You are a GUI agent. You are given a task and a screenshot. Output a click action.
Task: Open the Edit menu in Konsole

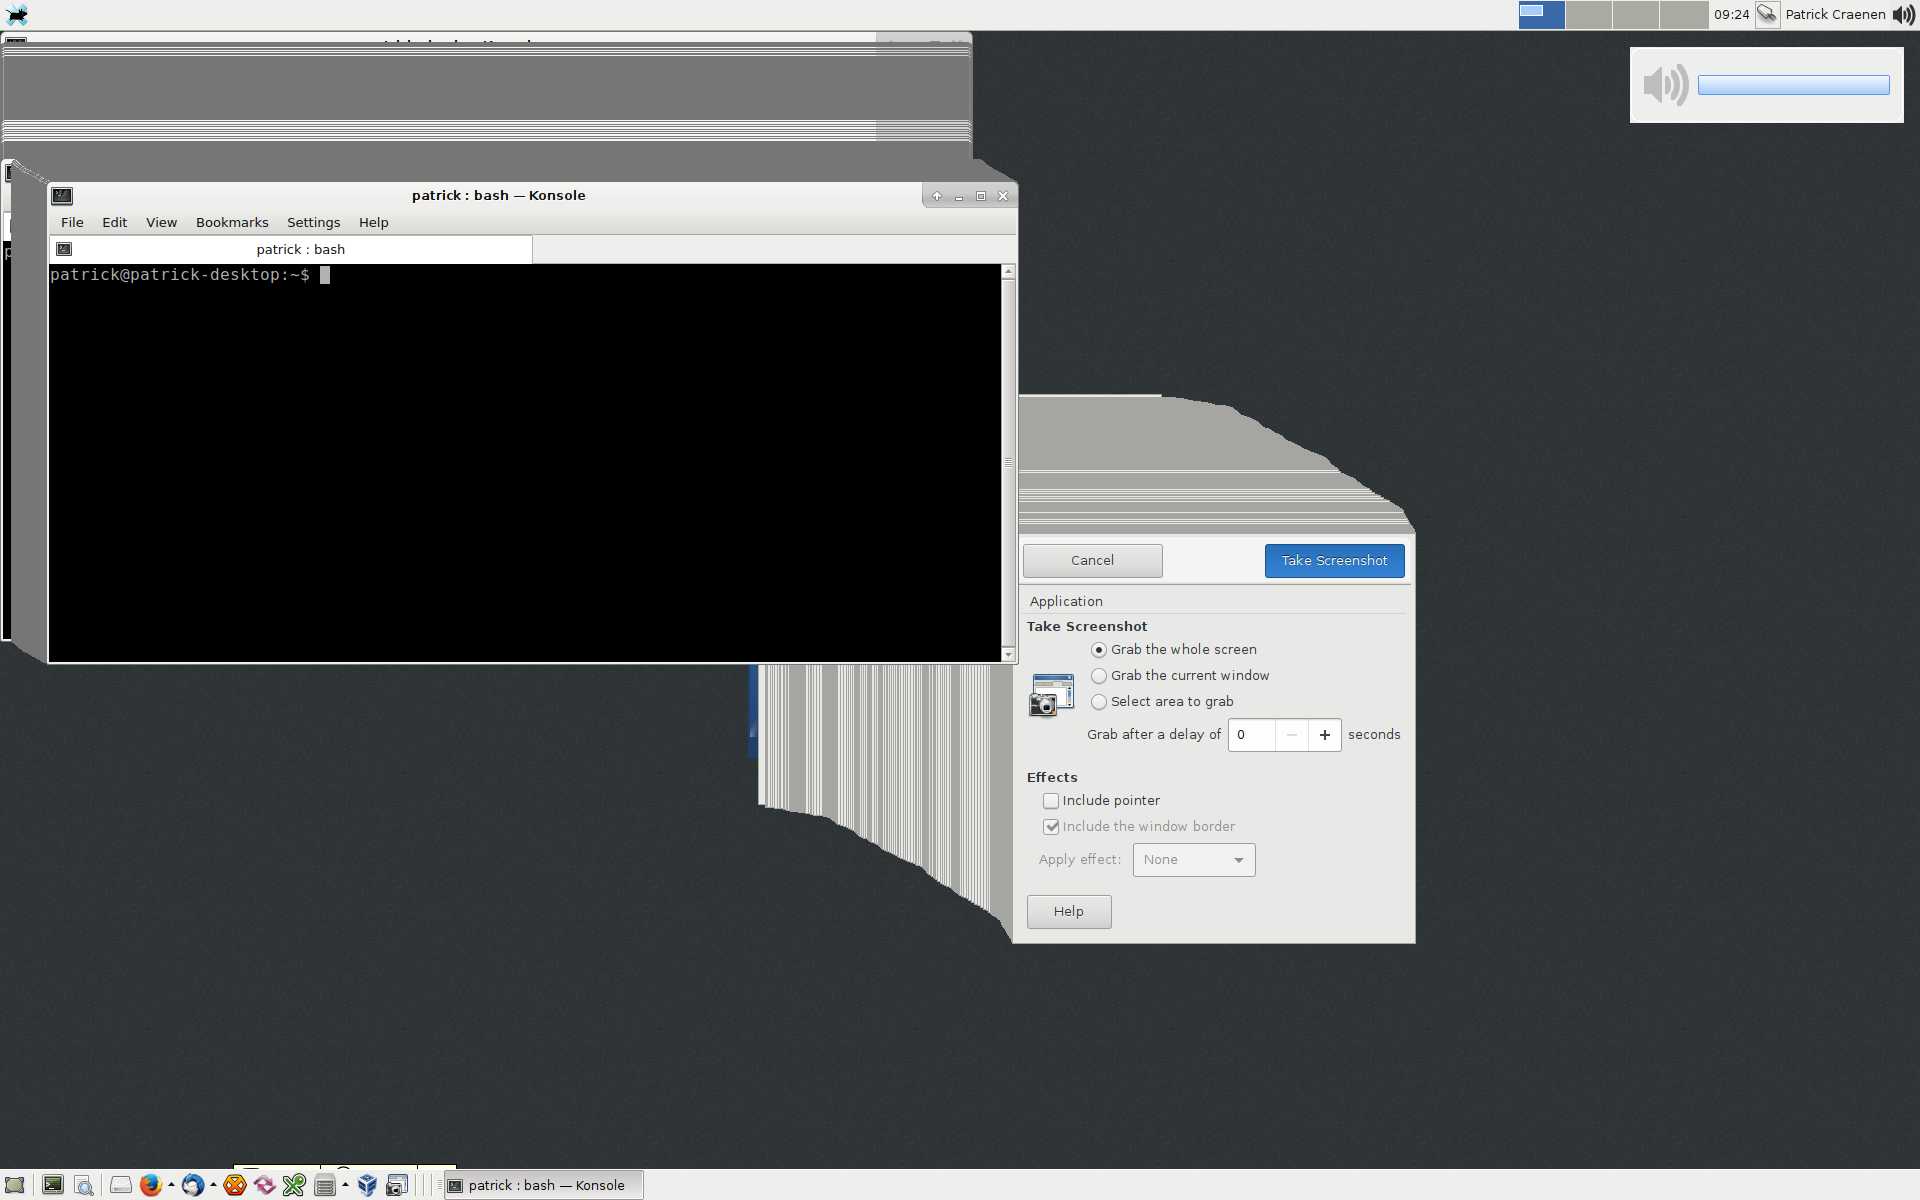pos(115,223)
